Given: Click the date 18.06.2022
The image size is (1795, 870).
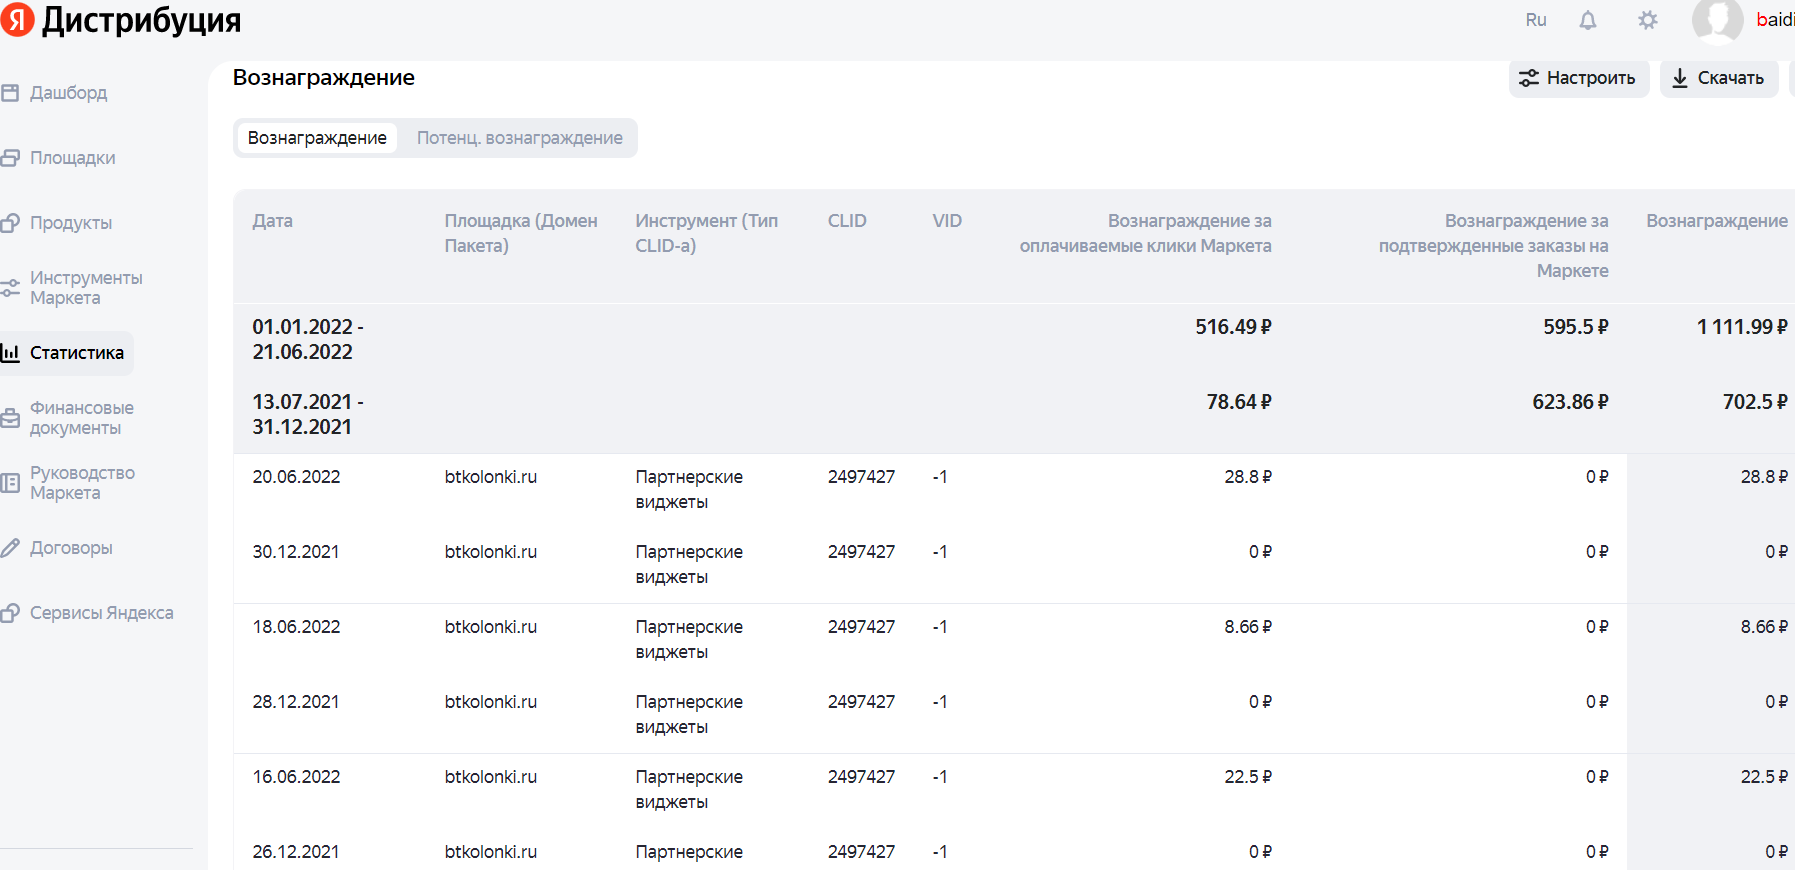Looking at the screenshot, I should [296, 627].
